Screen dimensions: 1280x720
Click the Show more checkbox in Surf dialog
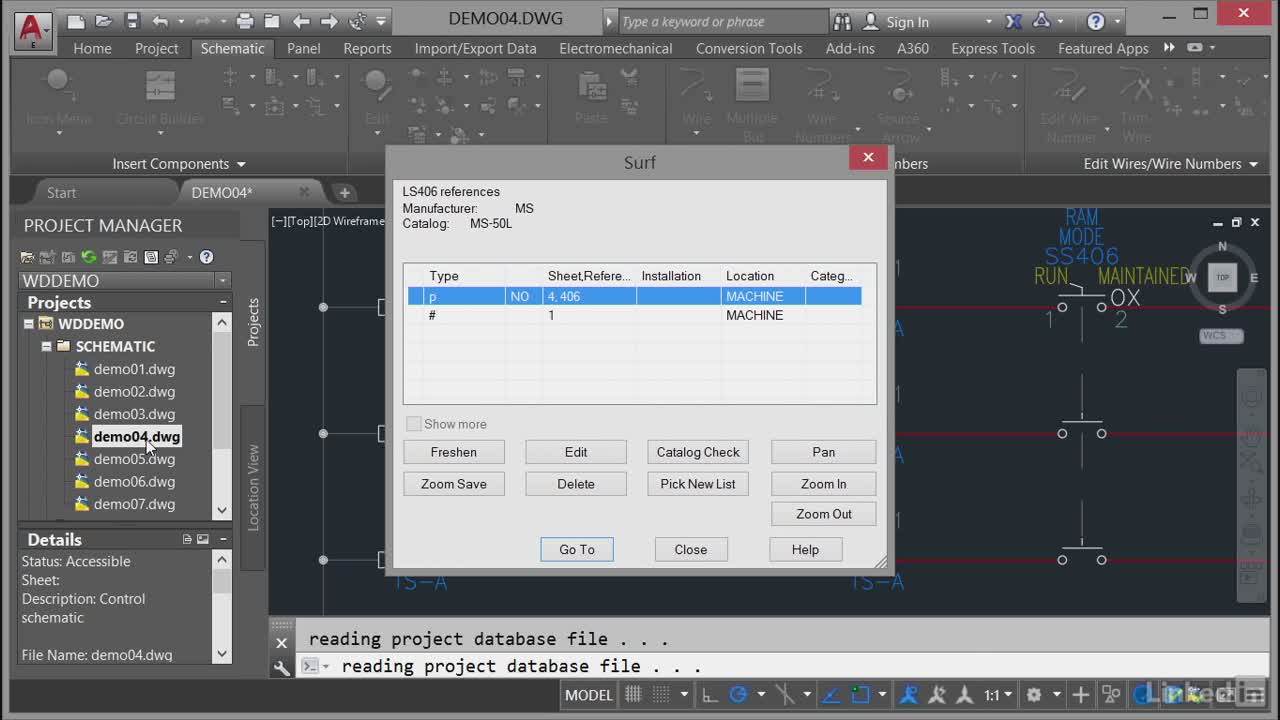pyautogui.click(x=413, y=424)
